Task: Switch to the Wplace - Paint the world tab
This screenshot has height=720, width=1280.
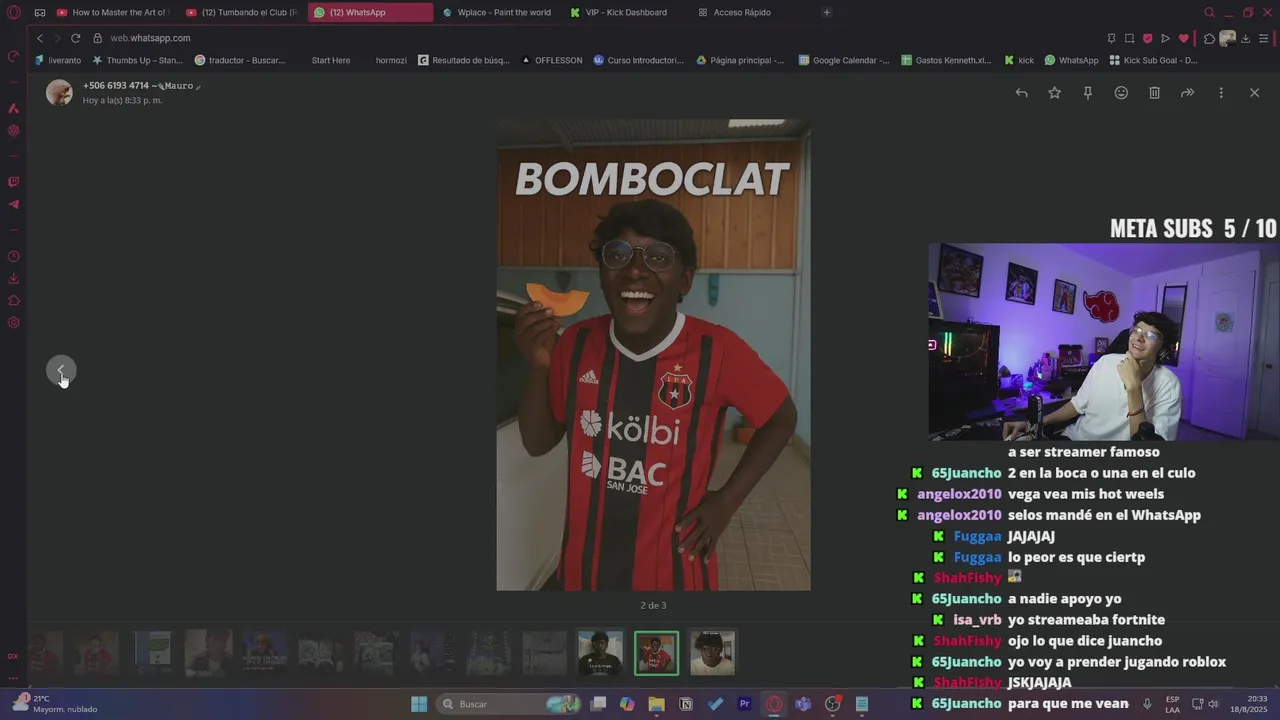Action: point(497,12)
